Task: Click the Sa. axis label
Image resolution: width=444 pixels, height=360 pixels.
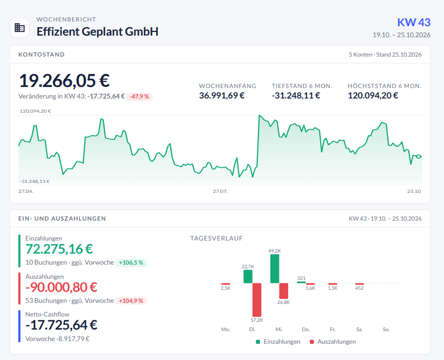Action: pos(359,329)
